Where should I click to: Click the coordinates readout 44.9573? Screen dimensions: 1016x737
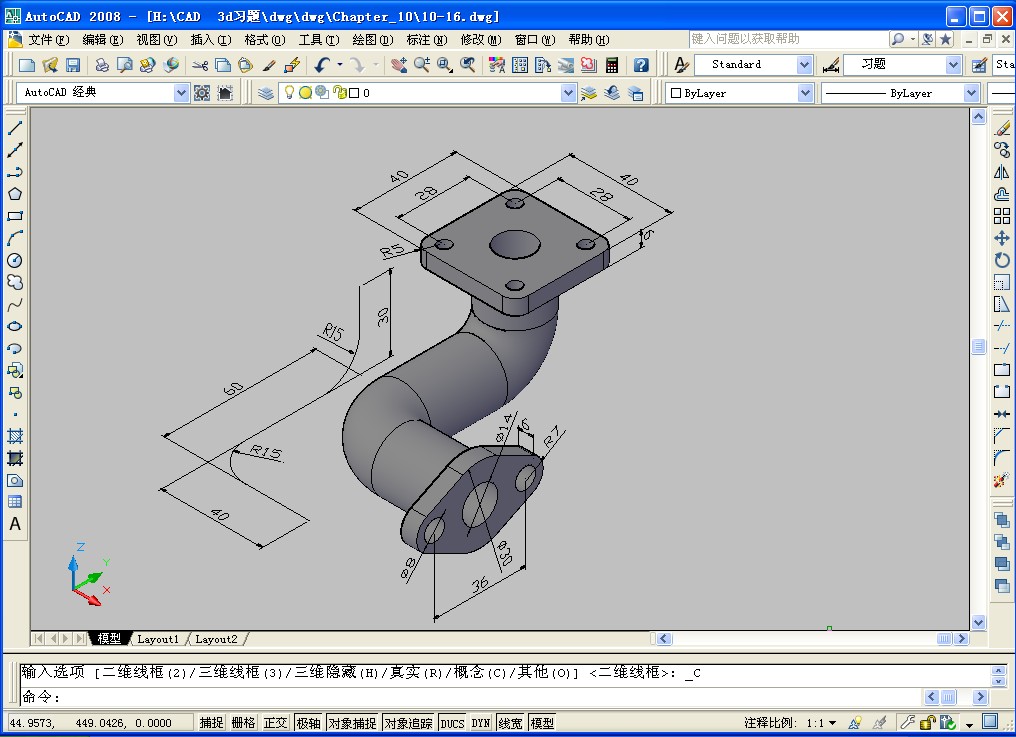[x=100, y=723]
